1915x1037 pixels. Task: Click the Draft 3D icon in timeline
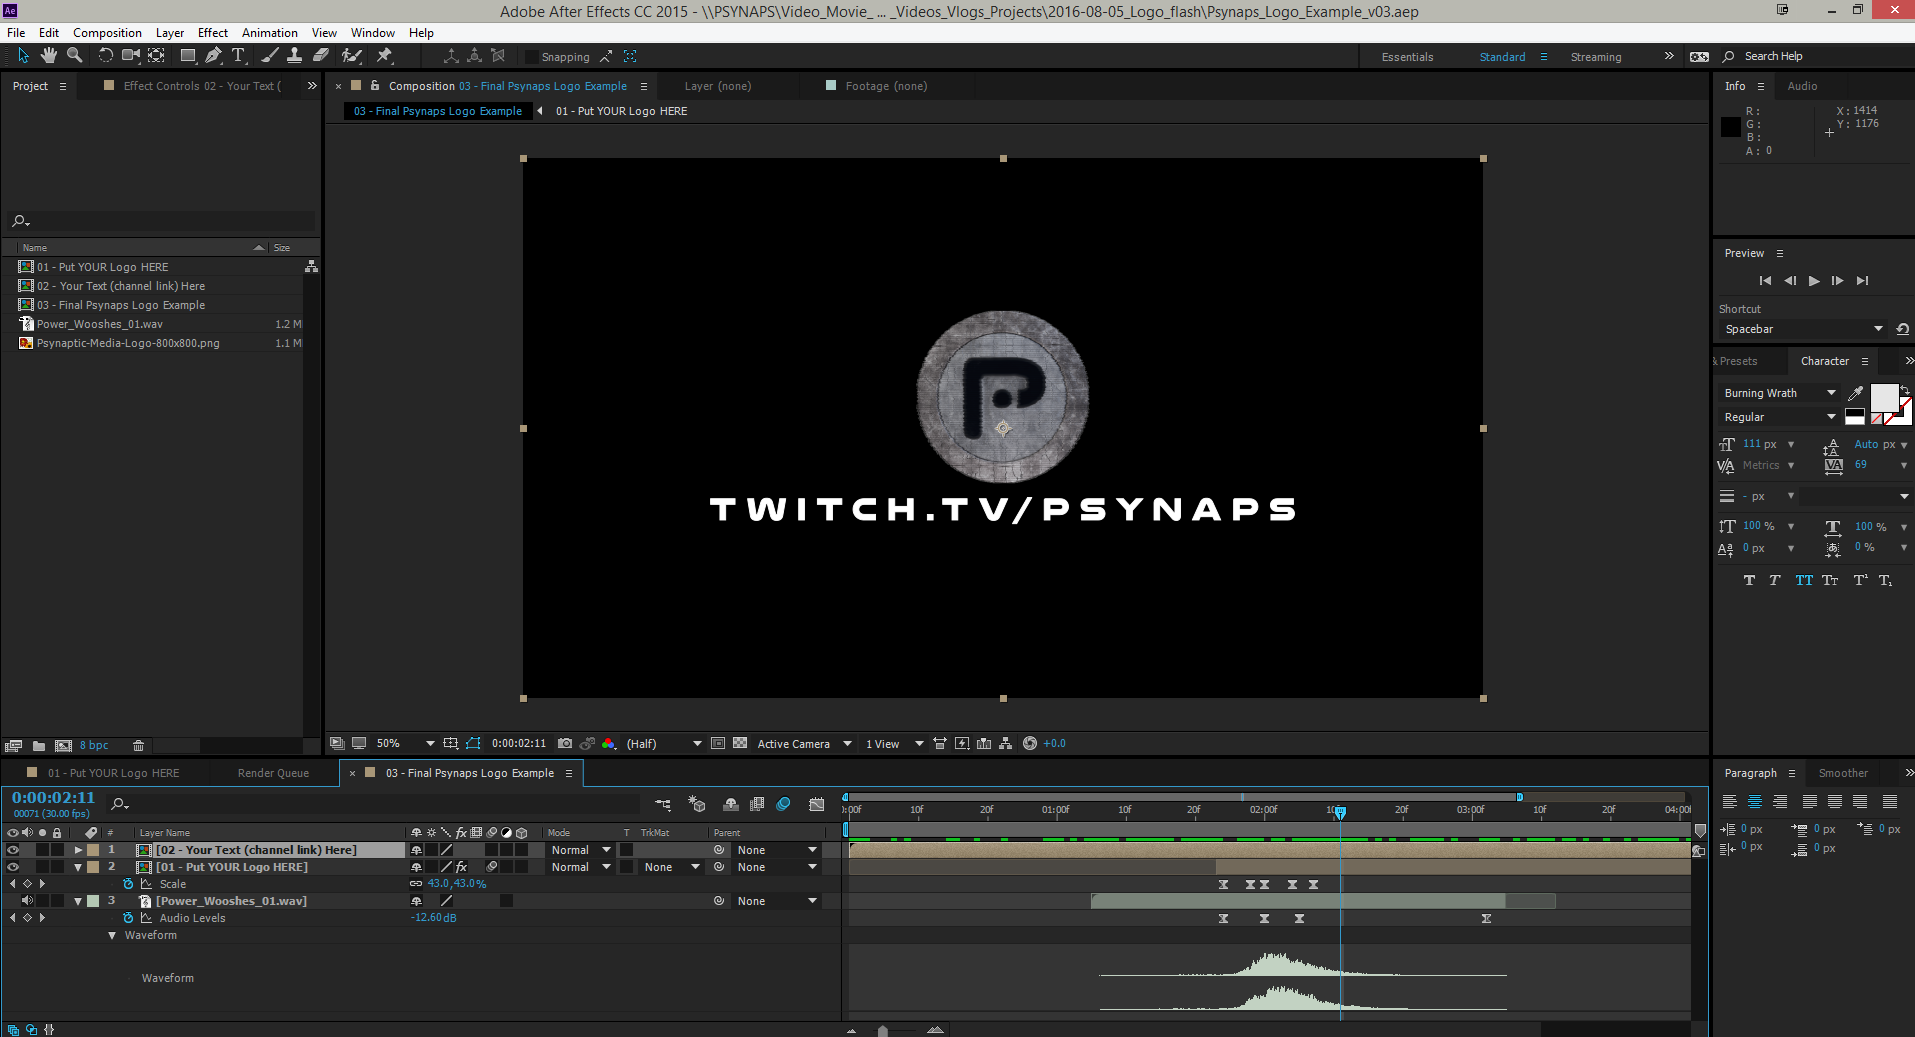(697, 804)
